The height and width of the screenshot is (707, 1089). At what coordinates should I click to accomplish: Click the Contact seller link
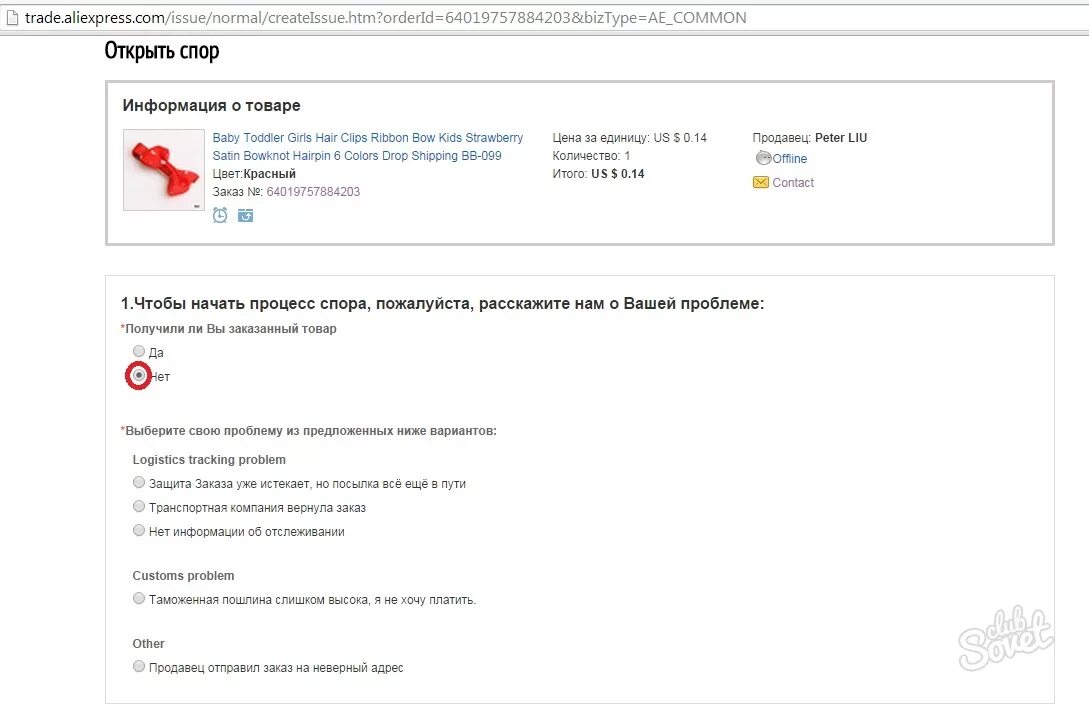coord(793,183)
